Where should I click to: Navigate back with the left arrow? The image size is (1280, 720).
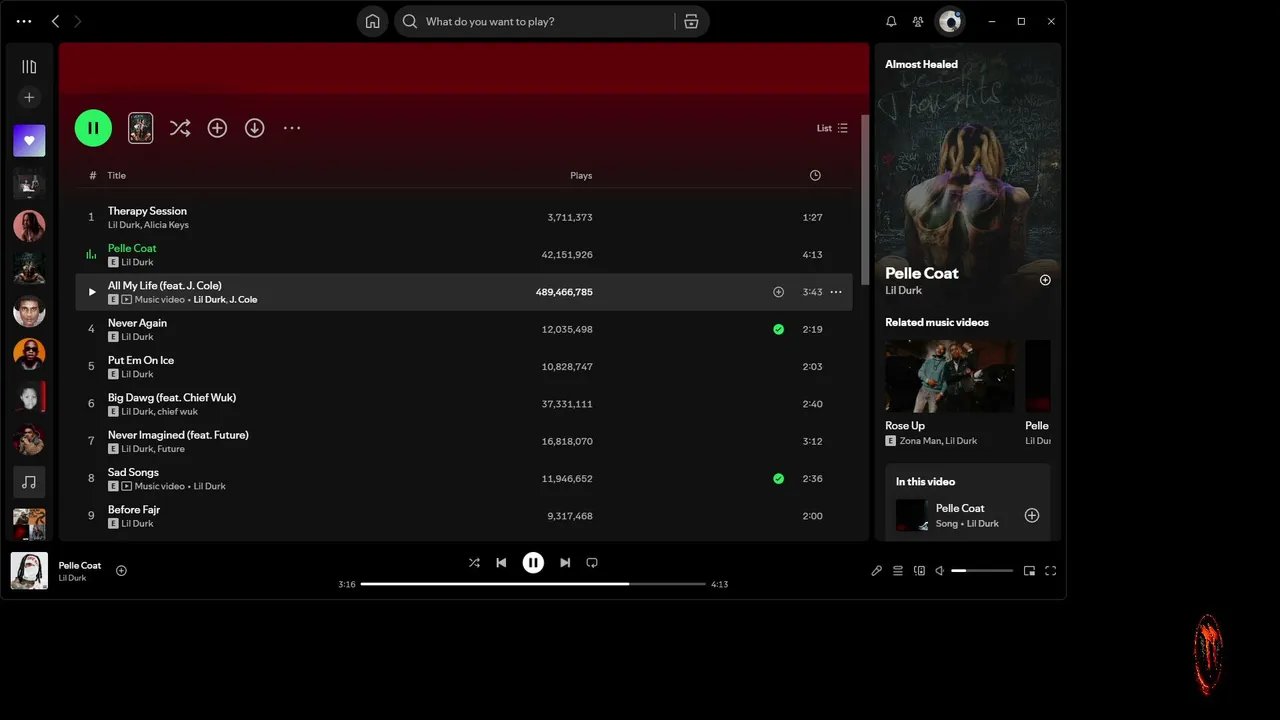point(55,21)
